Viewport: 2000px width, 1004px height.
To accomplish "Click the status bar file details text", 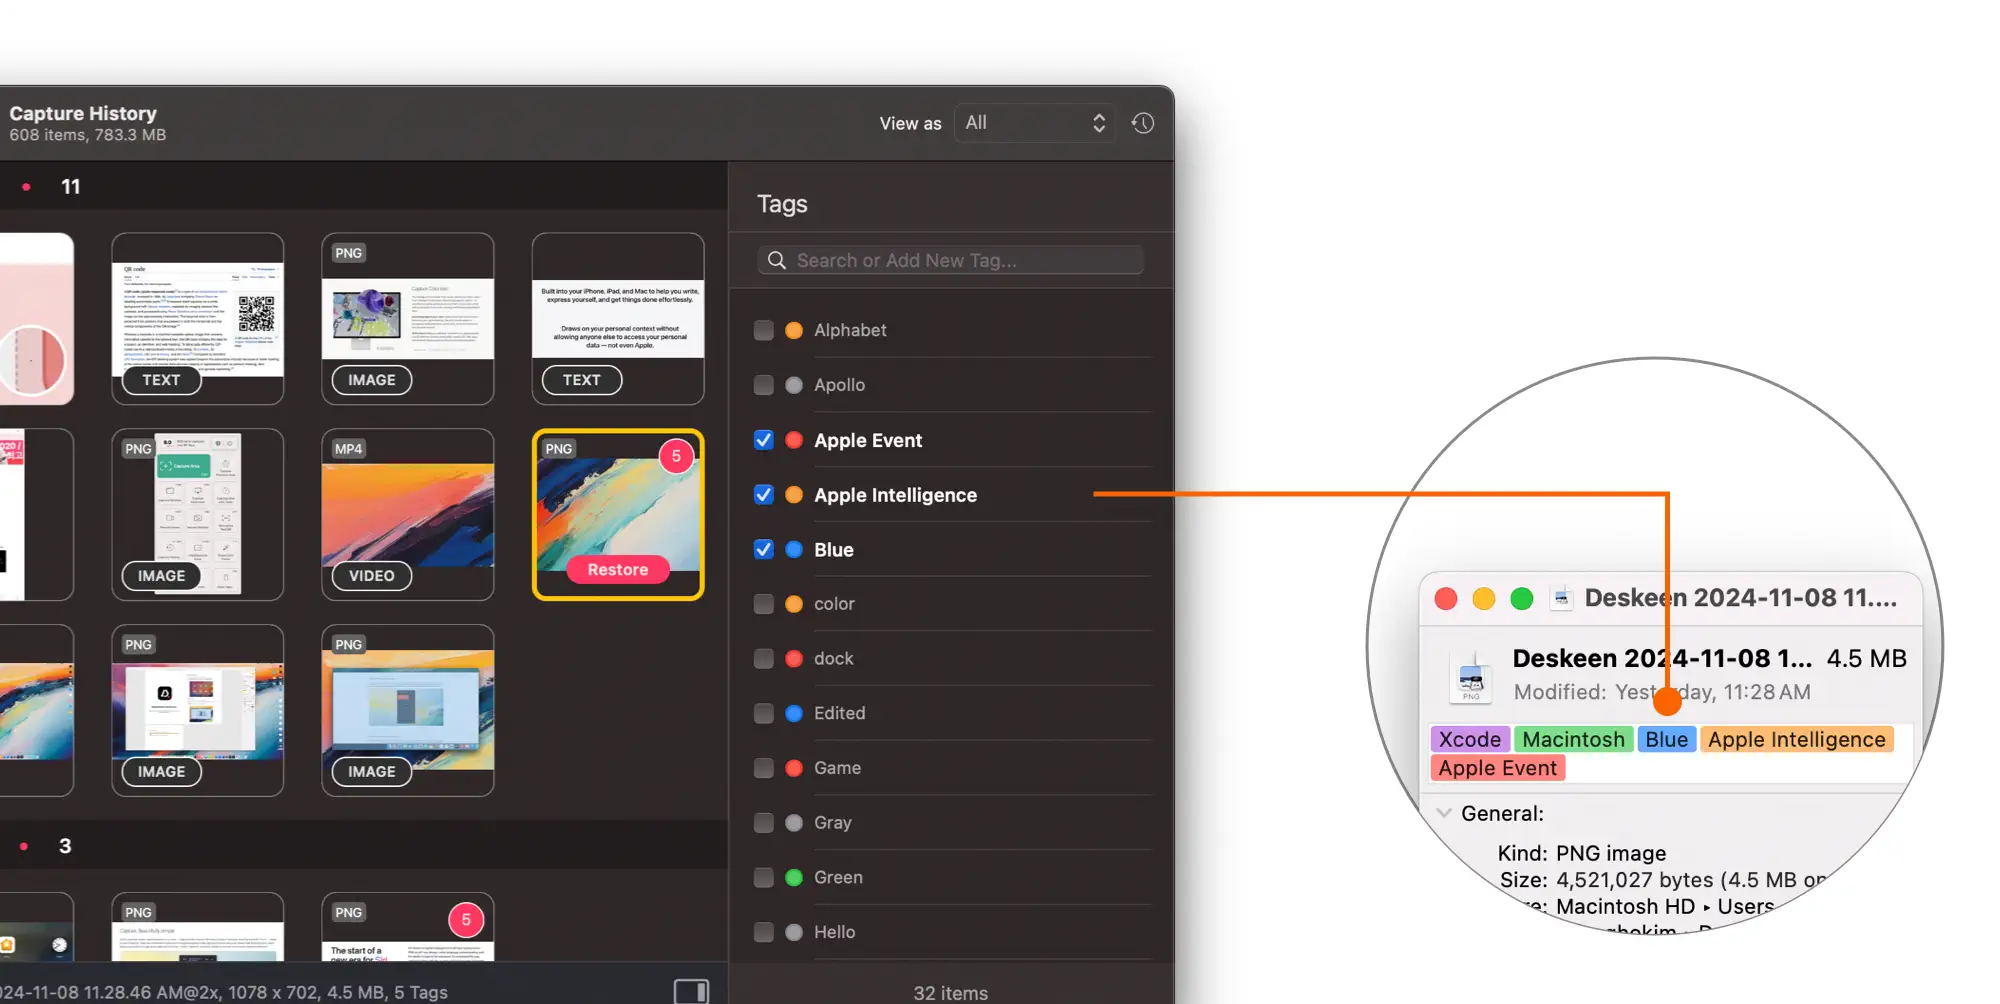I will click(x=224, y=992).
